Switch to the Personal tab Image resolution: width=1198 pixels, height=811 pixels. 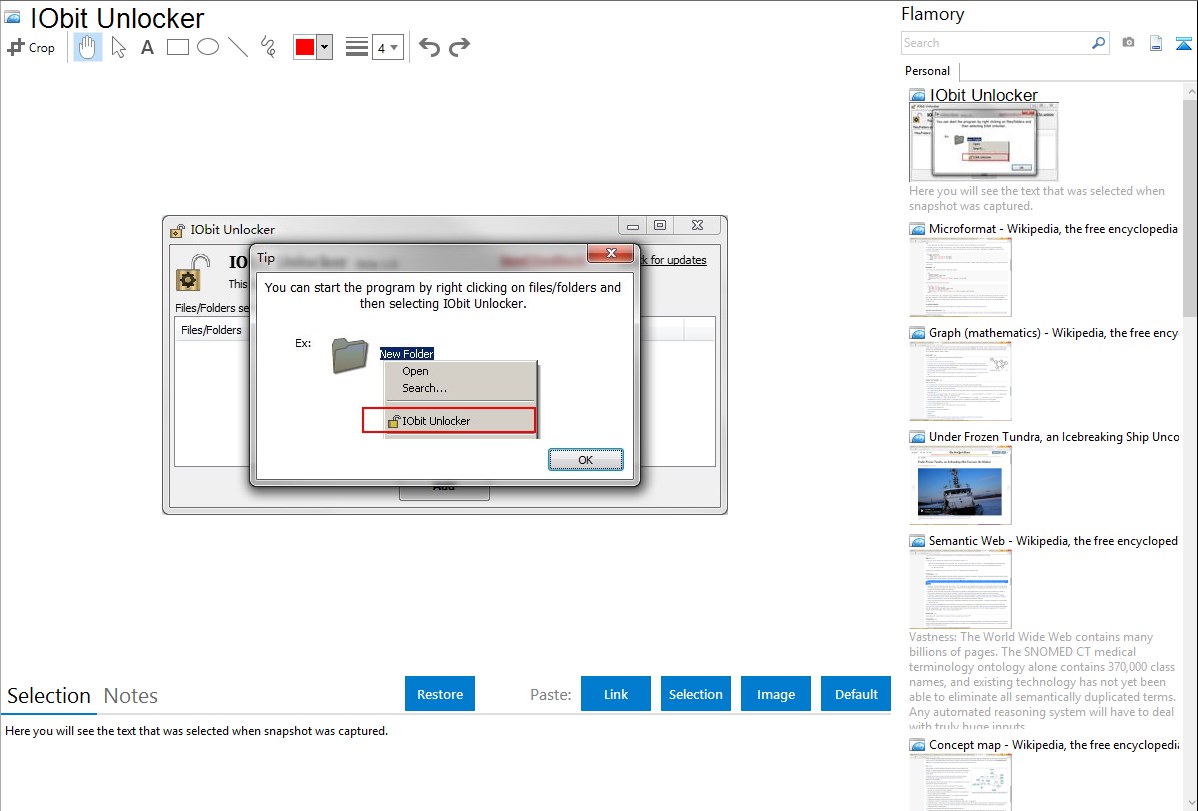pos(928,71)
